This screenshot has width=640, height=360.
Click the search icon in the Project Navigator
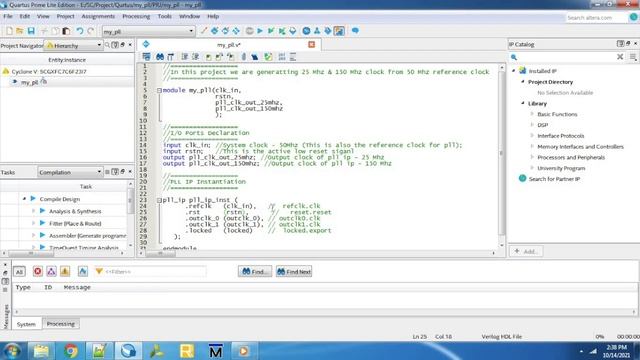107,45
